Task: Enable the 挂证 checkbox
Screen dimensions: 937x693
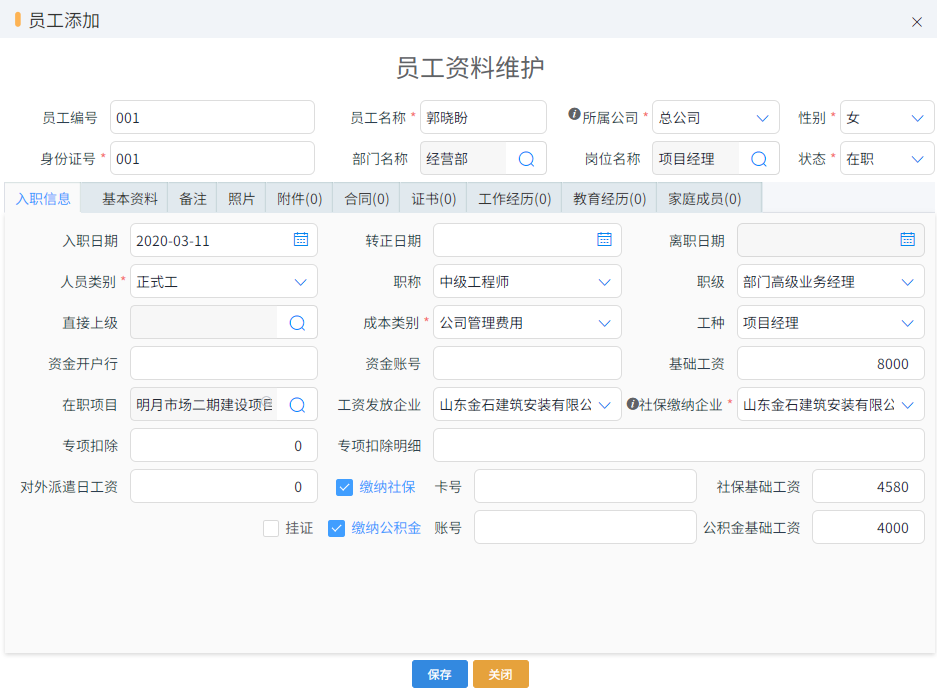Action: (271, 528)
